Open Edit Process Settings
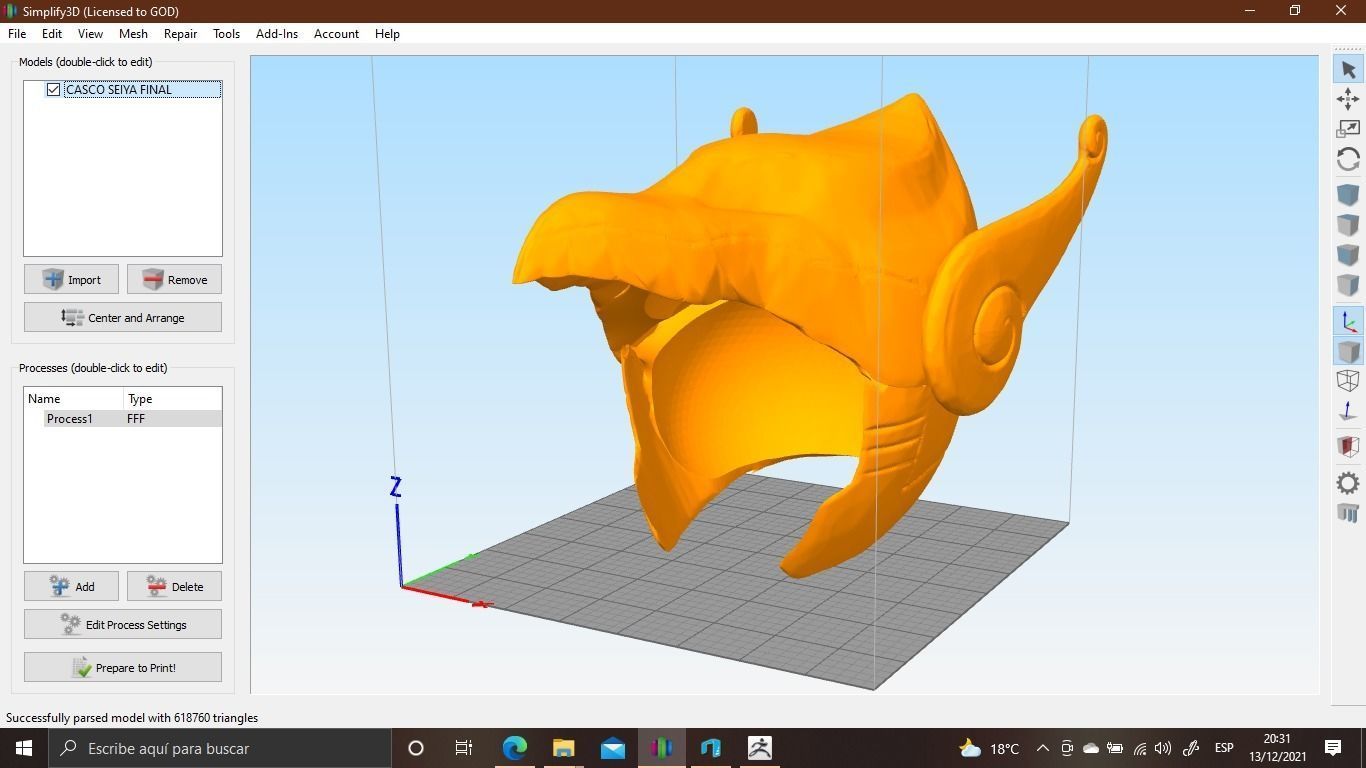 tap(123, 625)
